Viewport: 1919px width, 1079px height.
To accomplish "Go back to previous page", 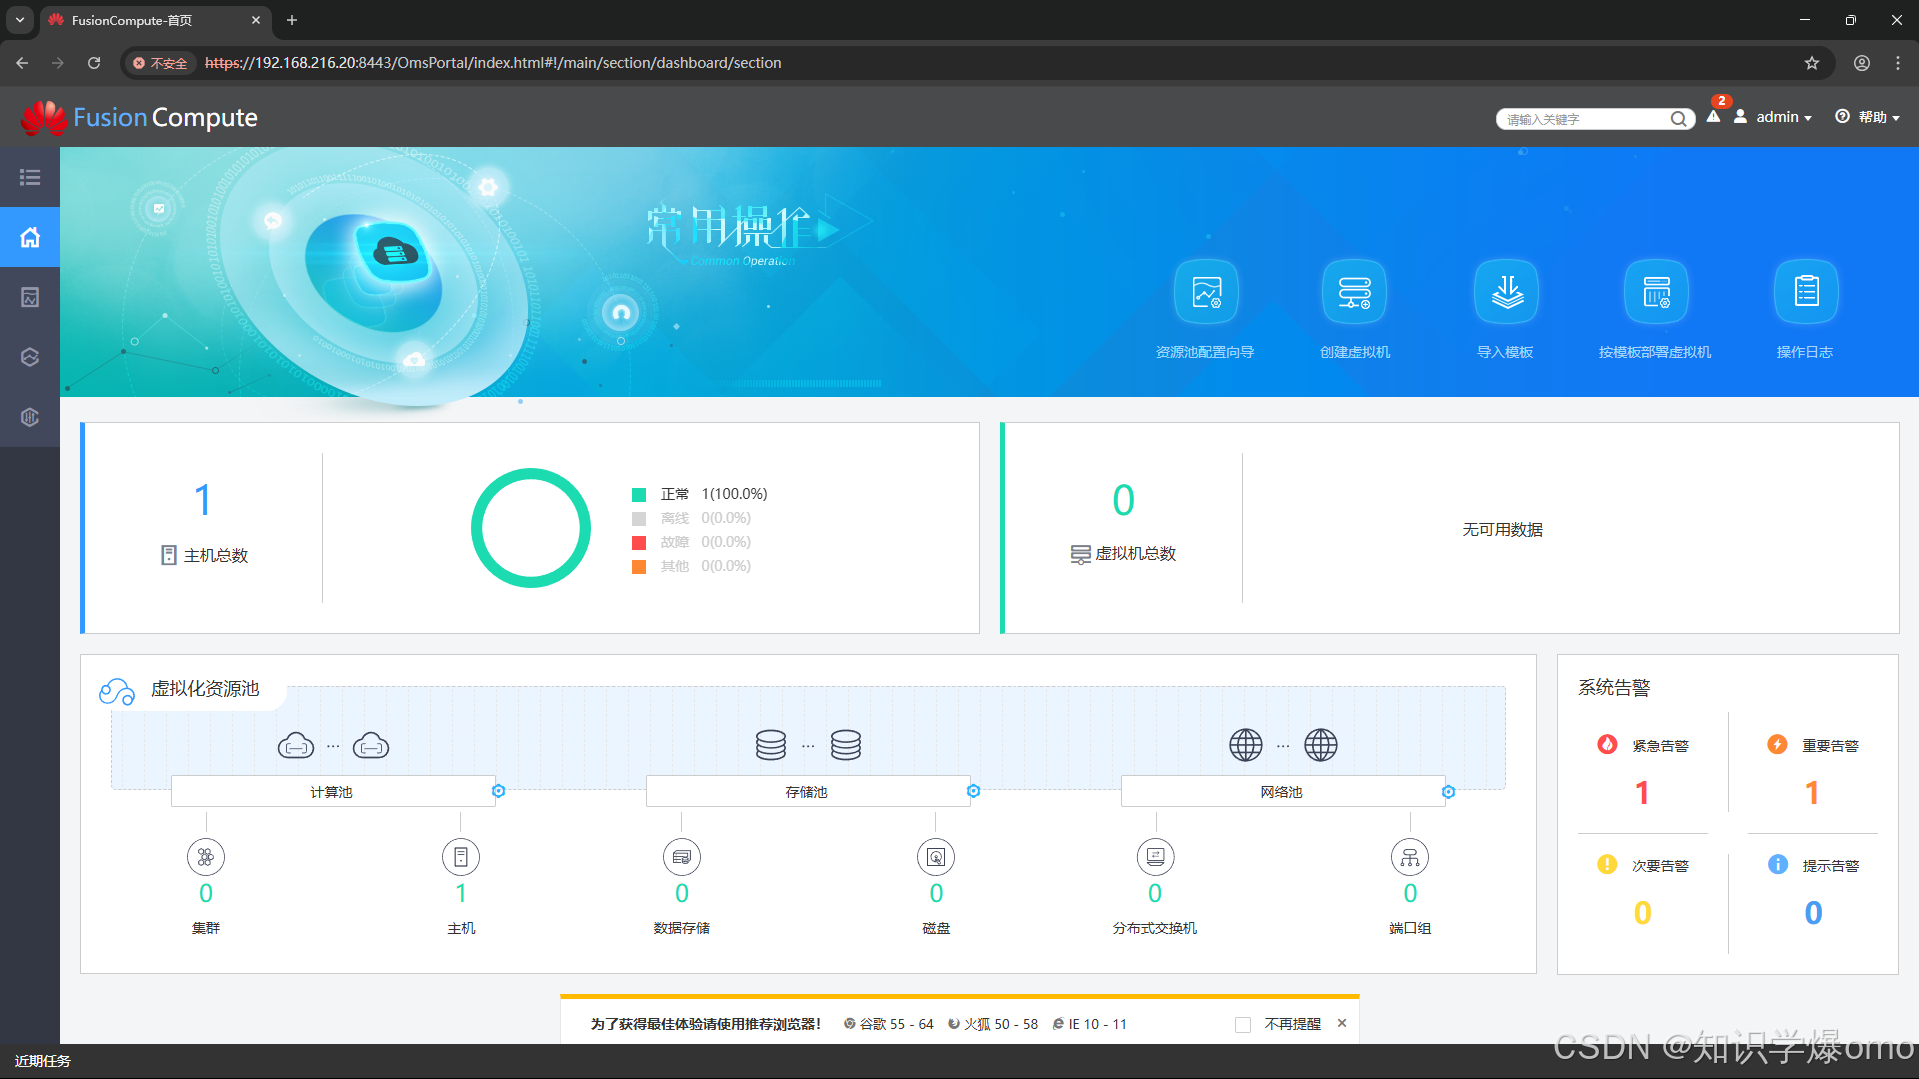I will point(22,63).
